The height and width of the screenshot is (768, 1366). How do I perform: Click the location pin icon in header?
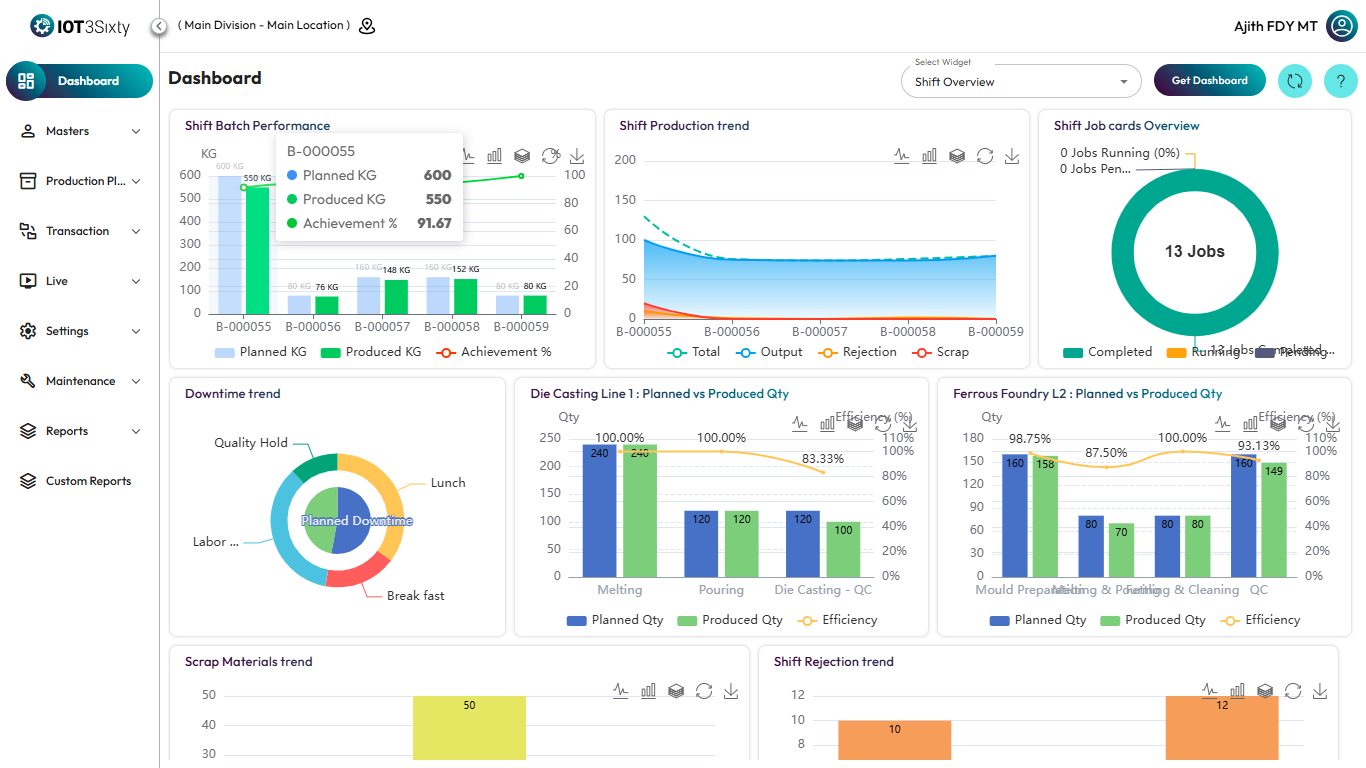tap(367, 26)
